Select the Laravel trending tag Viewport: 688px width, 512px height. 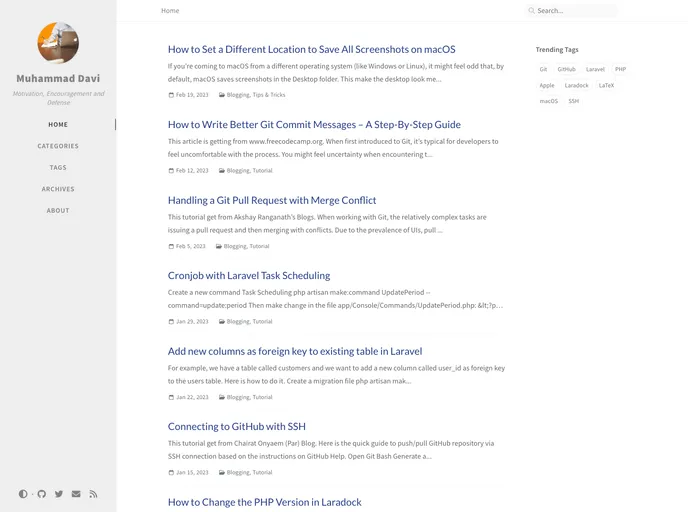click(595, 70)
